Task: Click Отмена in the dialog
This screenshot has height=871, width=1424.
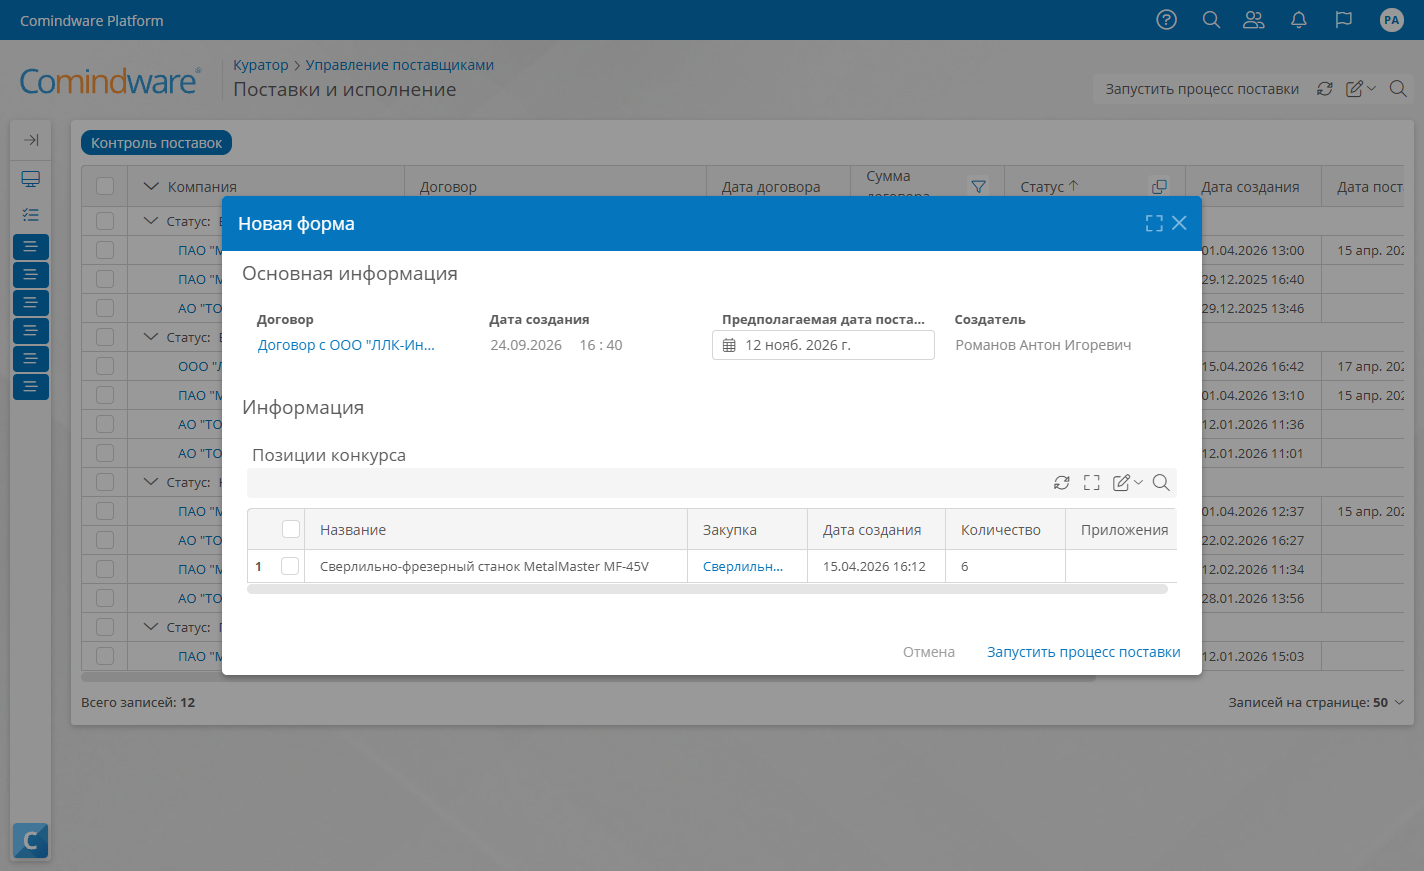Action: [929, 652]
